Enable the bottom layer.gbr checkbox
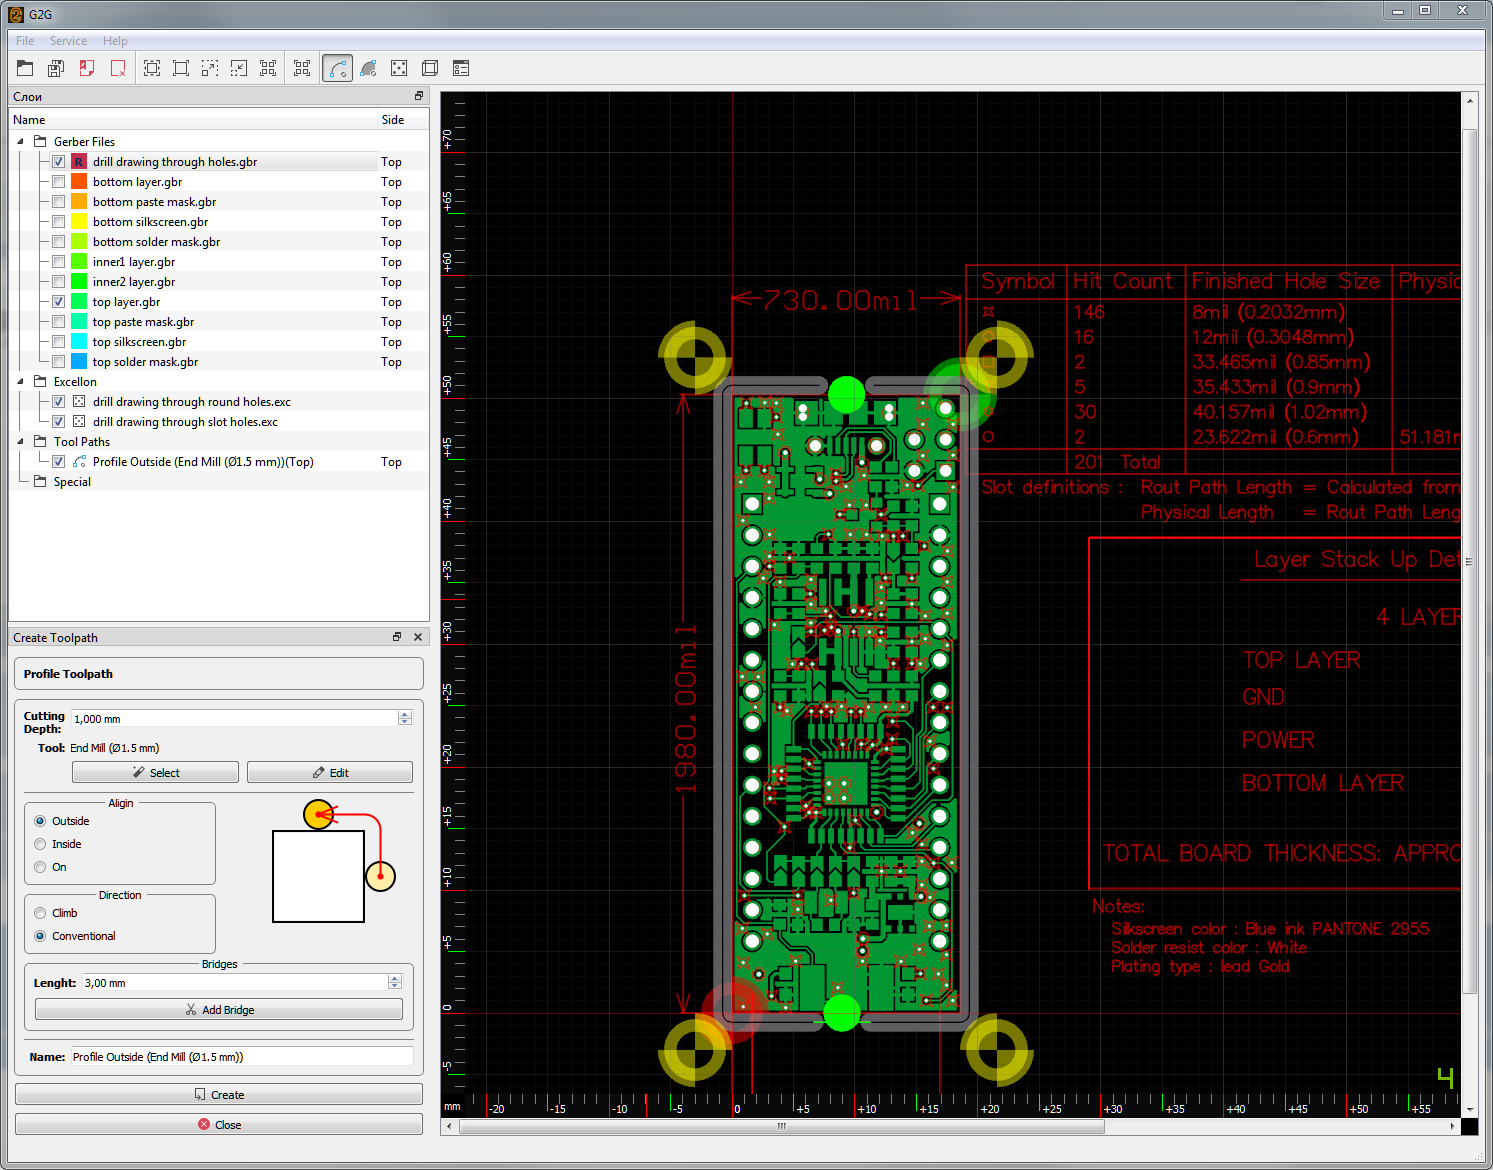Screen dimensions: 1493x1170 (x=58, y=182)
